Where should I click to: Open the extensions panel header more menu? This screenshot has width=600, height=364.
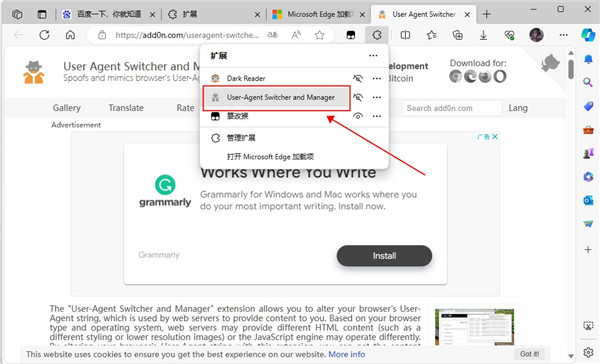(373, 55)
